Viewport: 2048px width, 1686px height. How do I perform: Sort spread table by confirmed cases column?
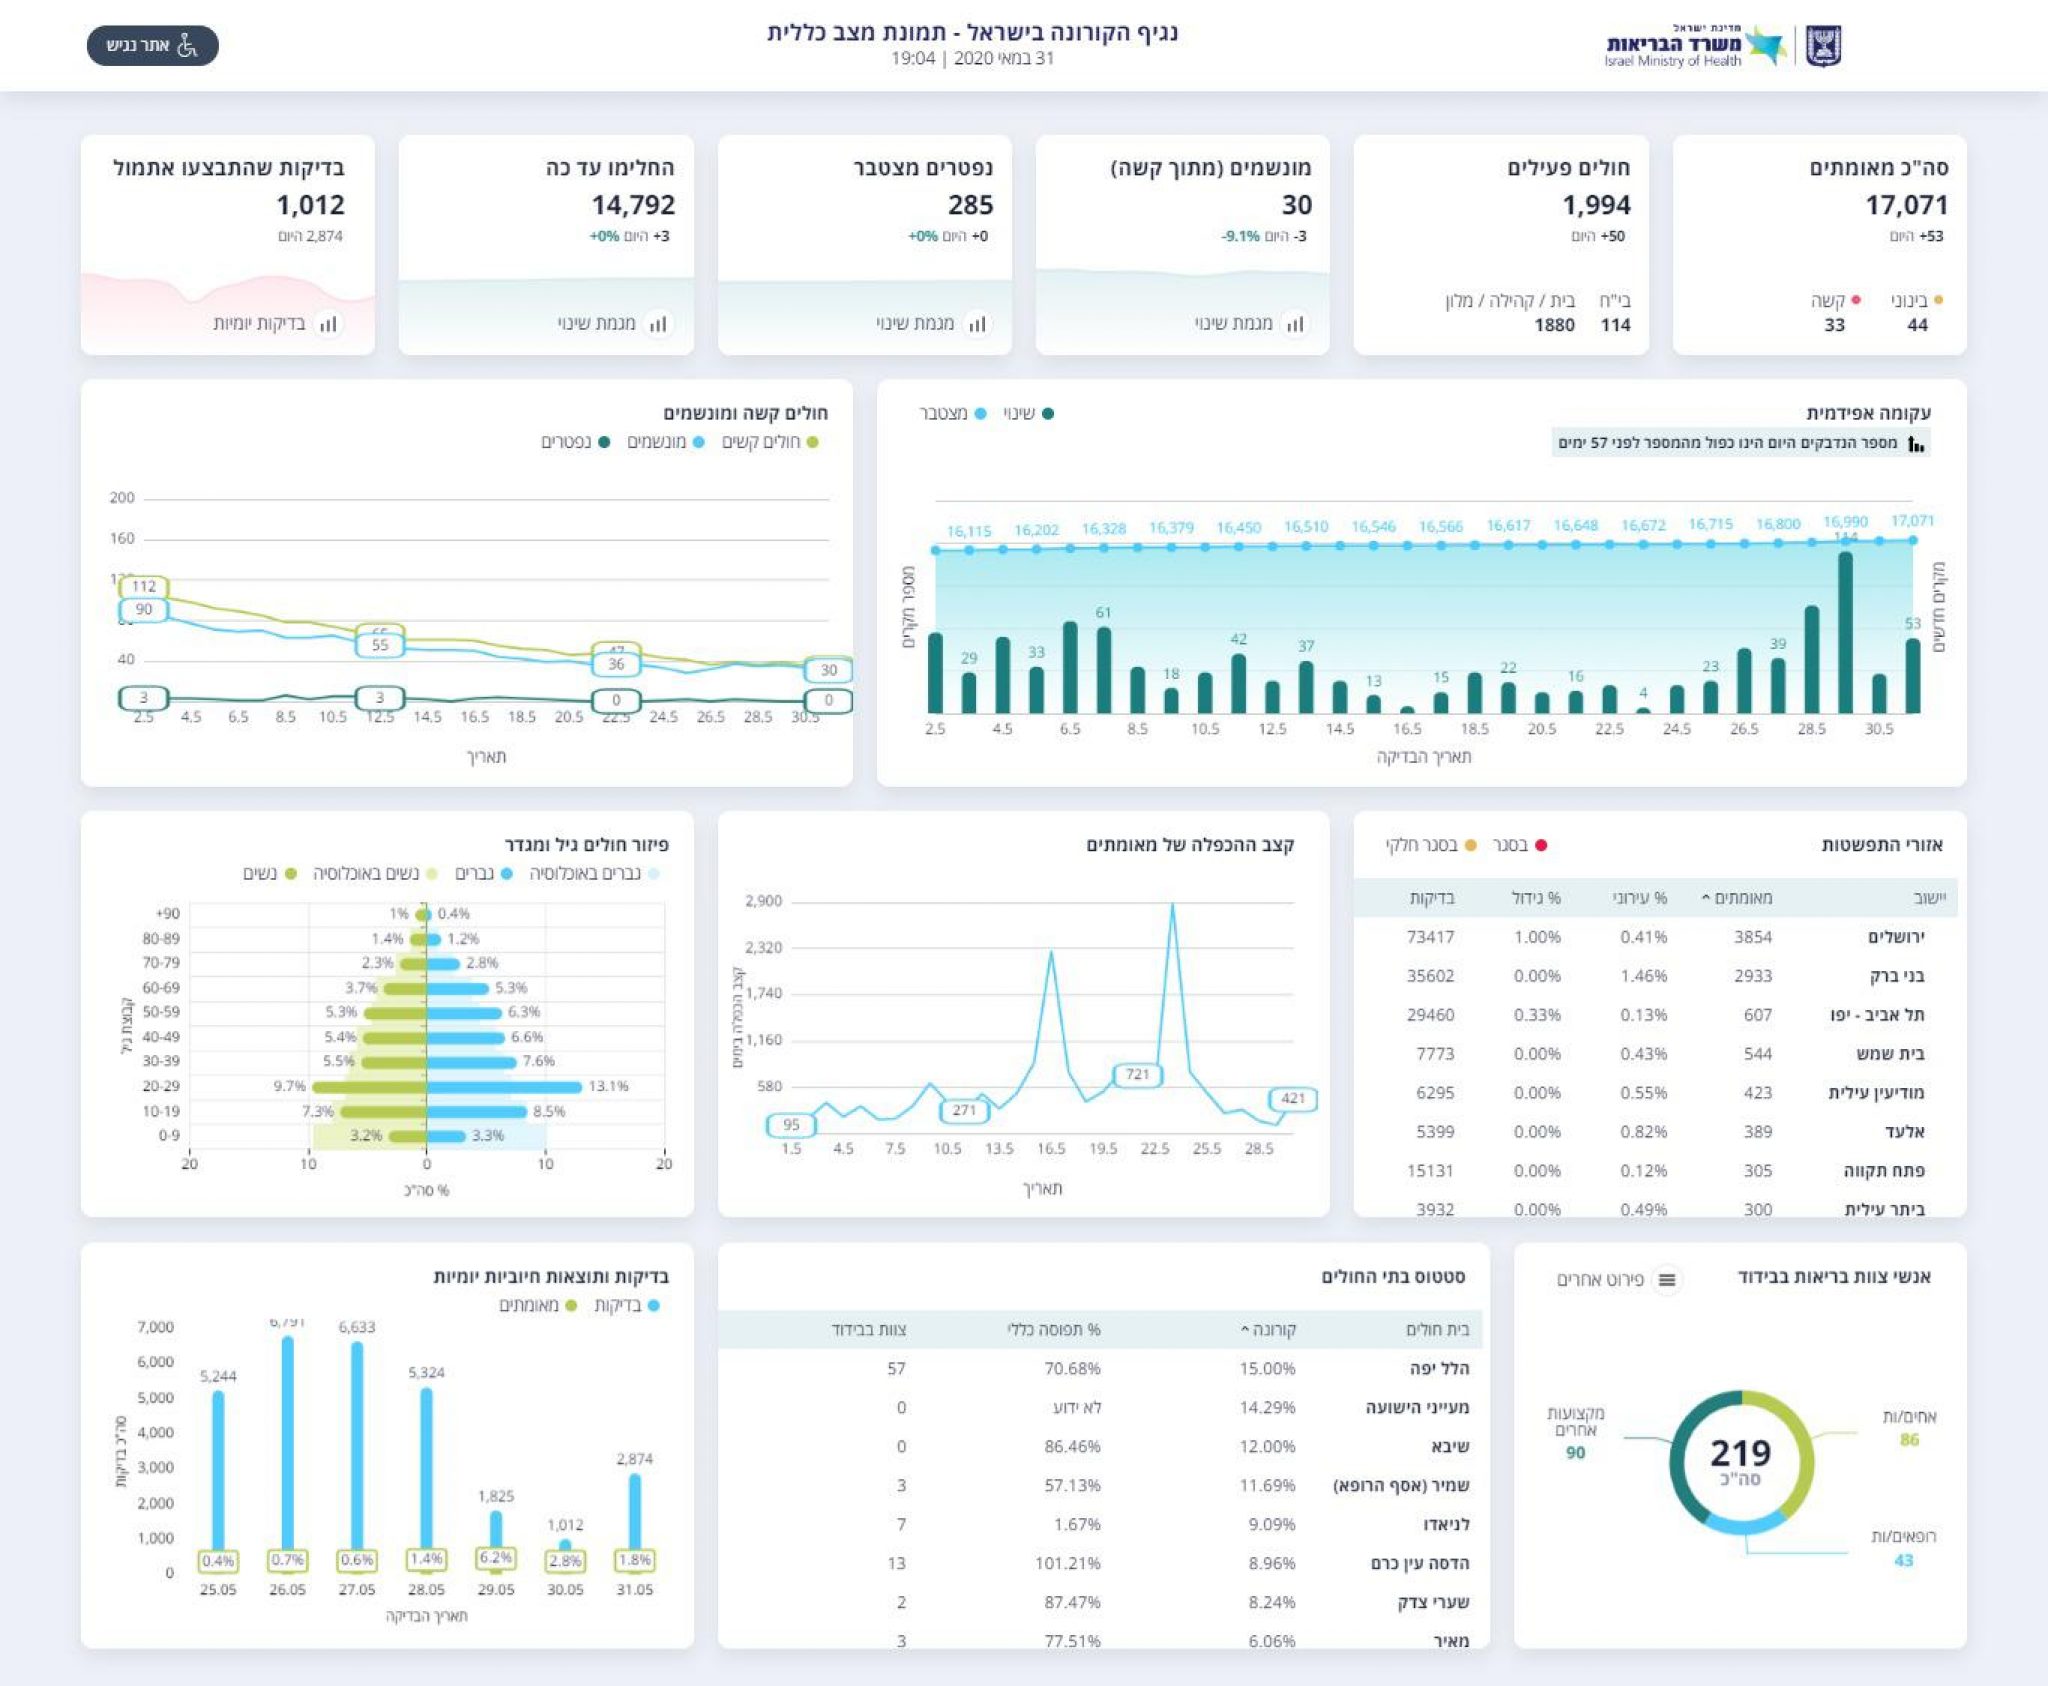point(1737,898)
